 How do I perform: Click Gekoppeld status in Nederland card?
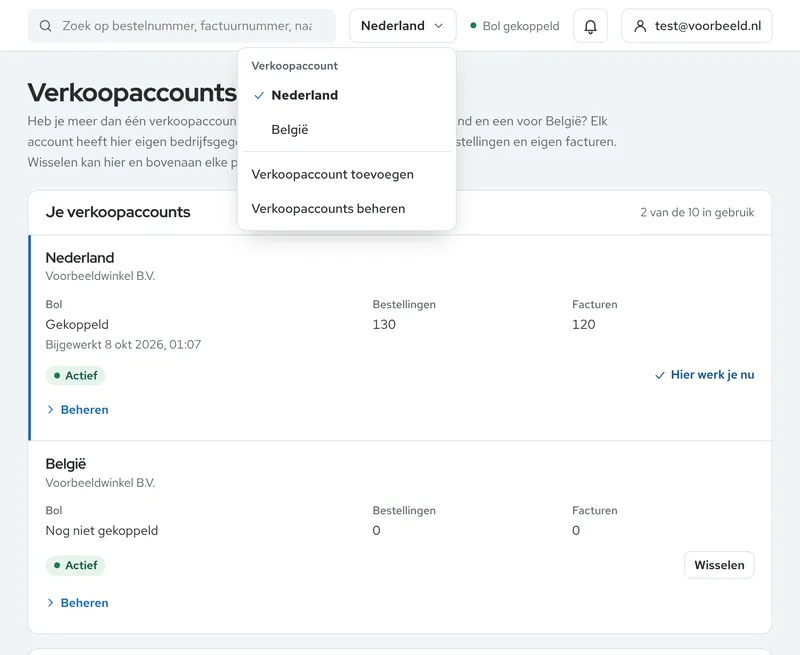tap(77, 324)
